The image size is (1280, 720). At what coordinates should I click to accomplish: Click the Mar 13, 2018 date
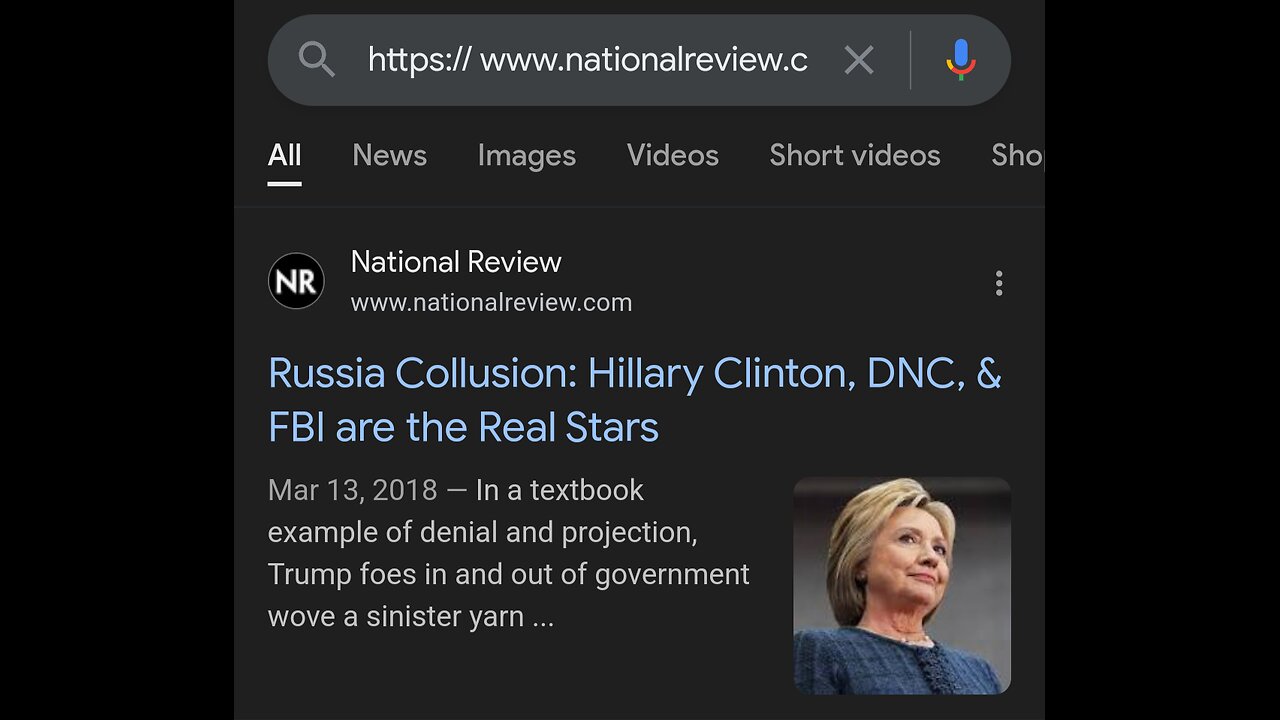352,490
